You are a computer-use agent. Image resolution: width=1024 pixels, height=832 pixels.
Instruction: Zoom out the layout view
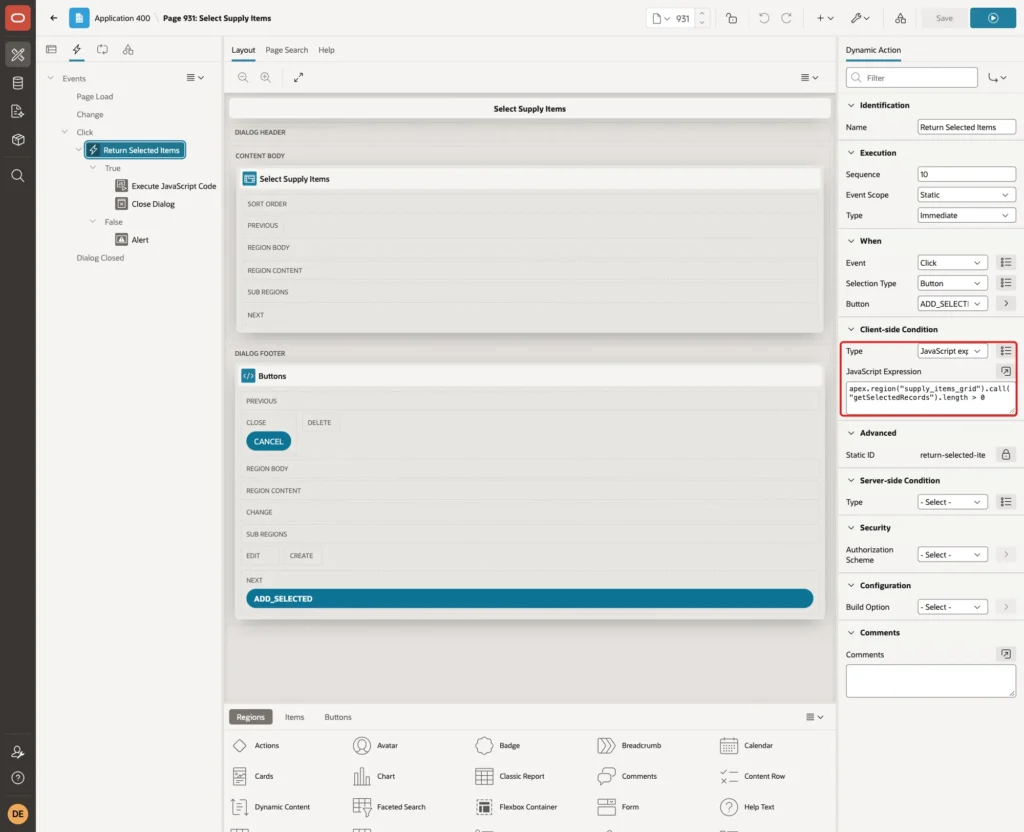[x=243, y=77]
